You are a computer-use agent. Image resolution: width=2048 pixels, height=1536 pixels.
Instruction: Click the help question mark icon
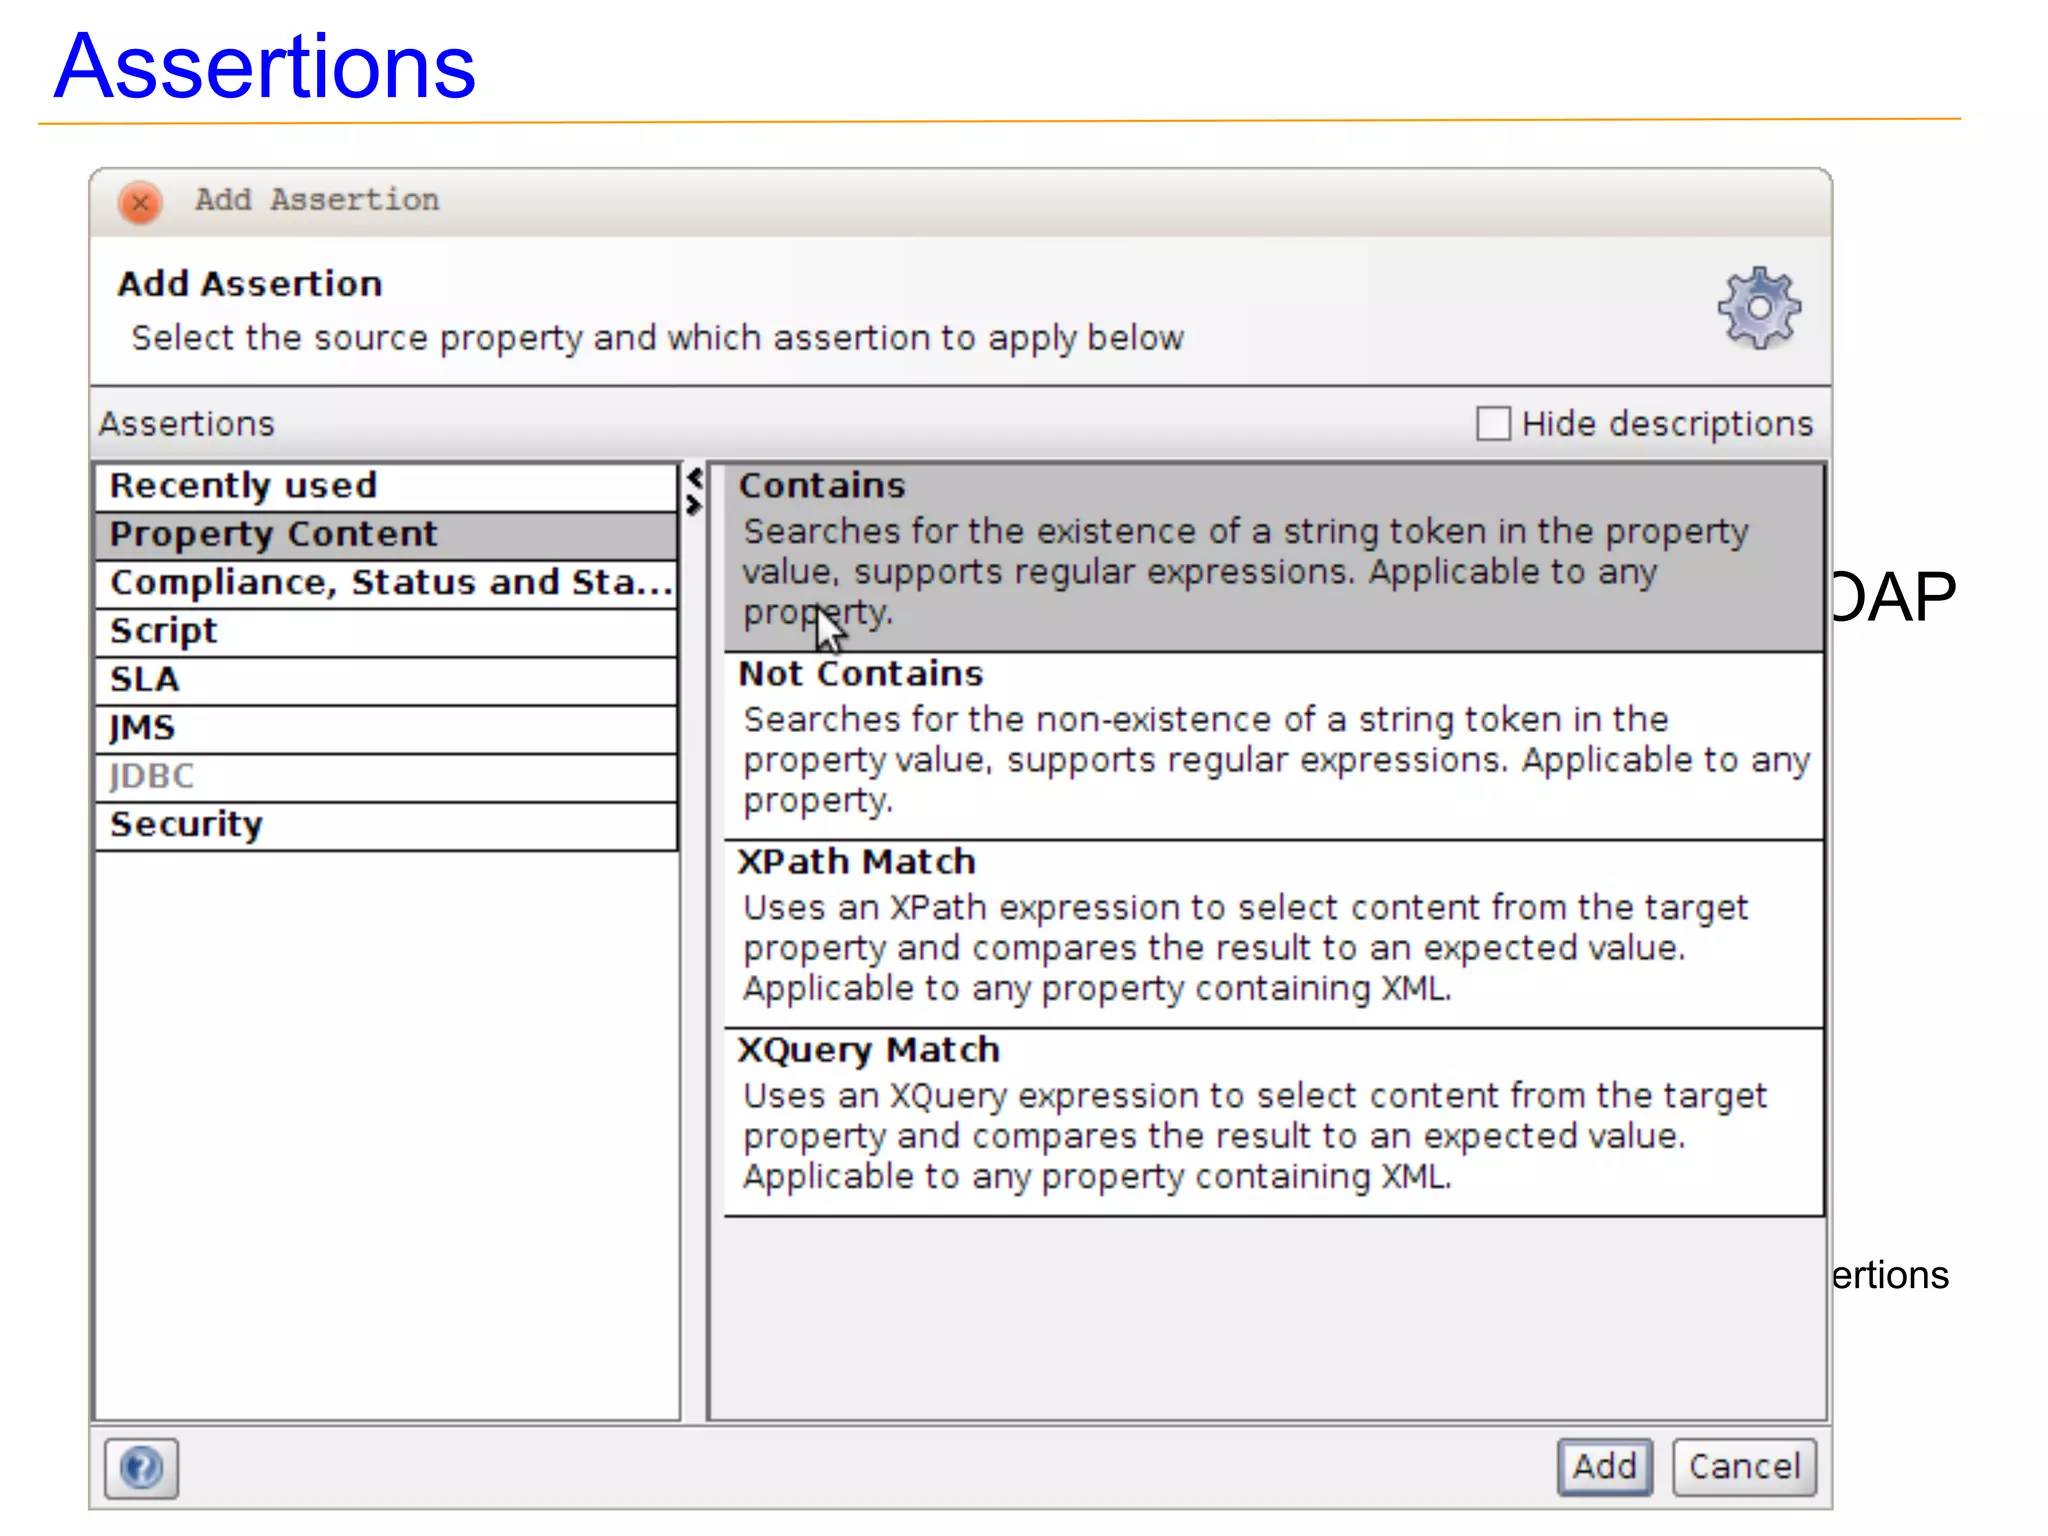coord(141,1468)
